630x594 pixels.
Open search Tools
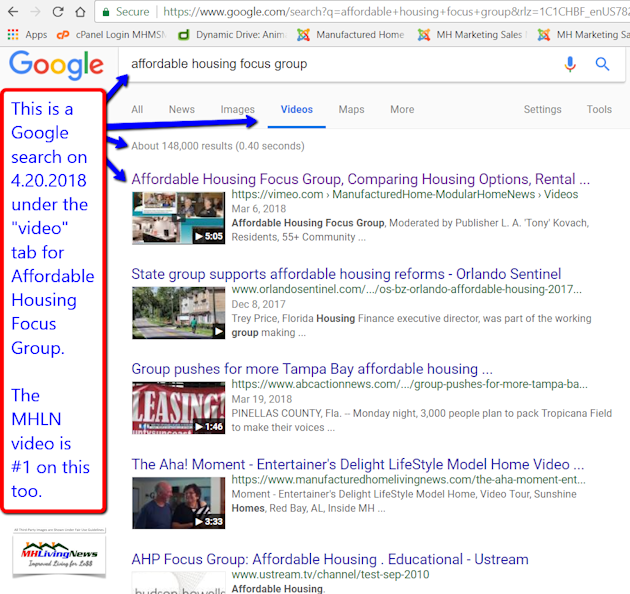click(x=599, y=109)
